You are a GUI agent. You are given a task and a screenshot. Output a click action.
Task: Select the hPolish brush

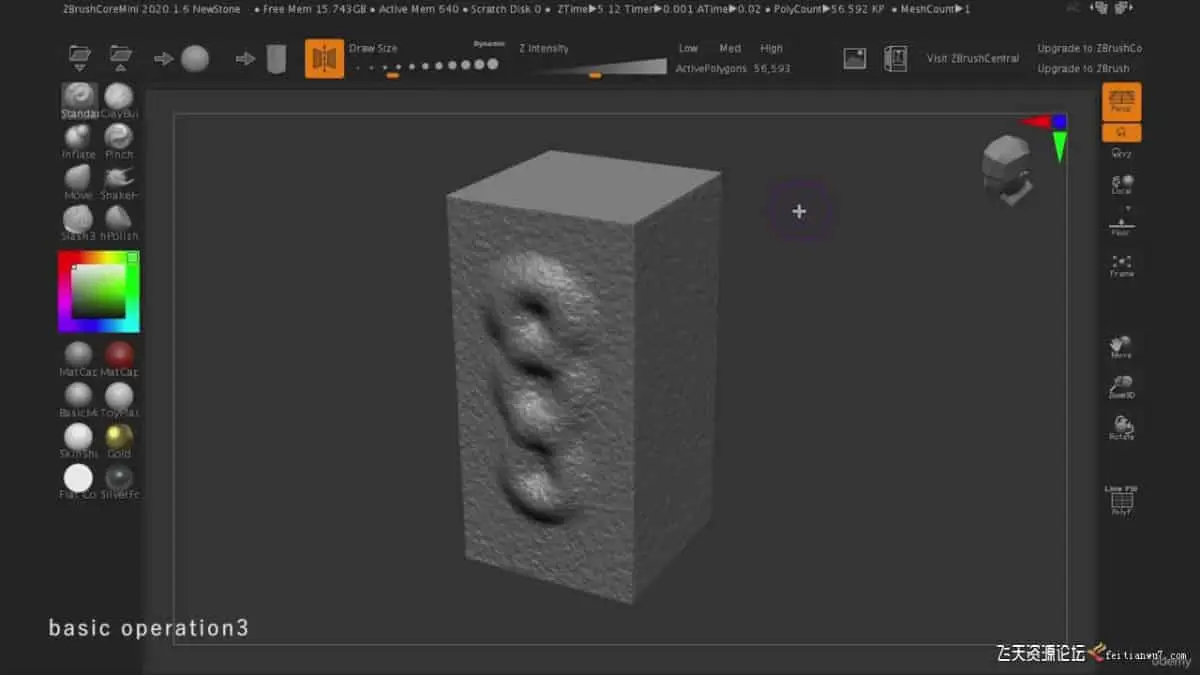pos(119,222)
